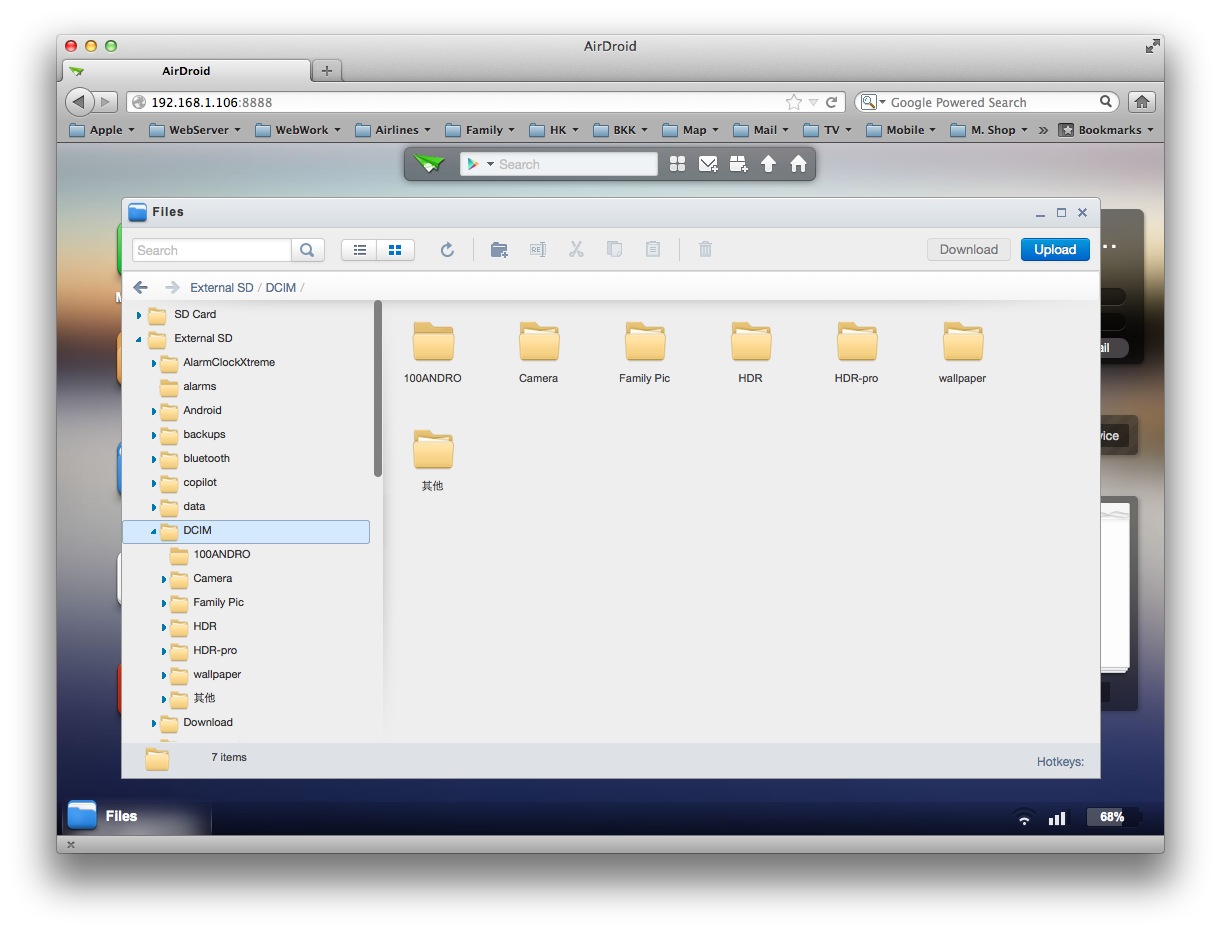1221x932 pixels.
Task: Expand the Camera folder in tree
Action: (164, 579)
